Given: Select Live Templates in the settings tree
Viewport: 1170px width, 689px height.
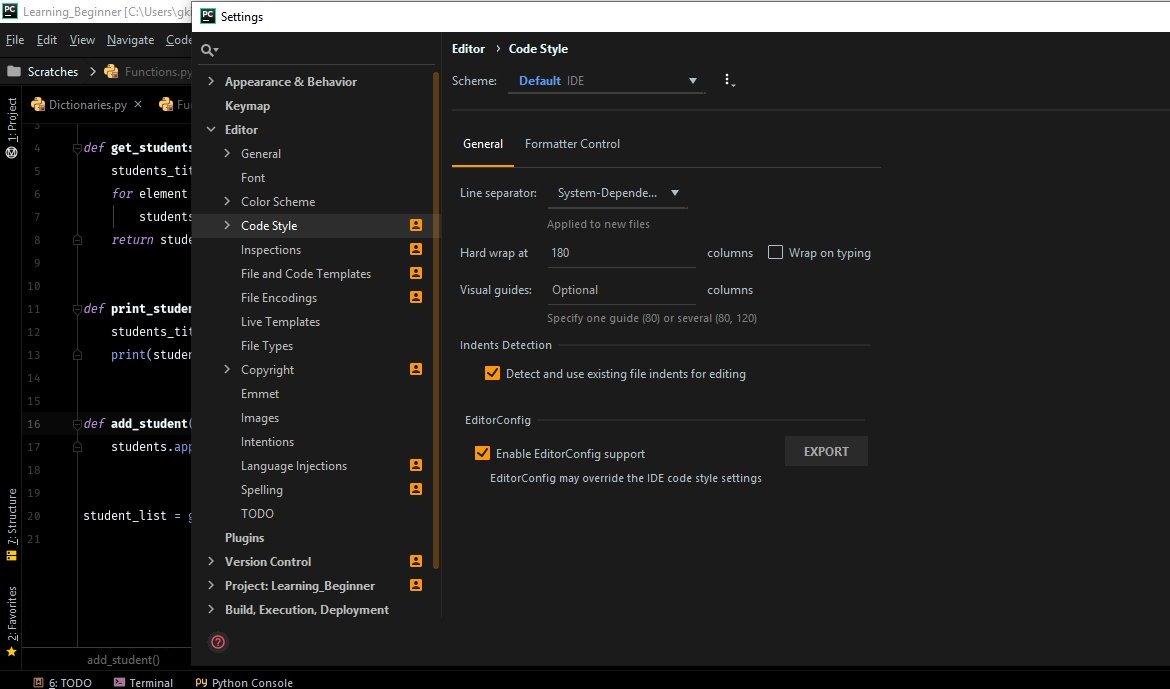Looking at the screenshot, I should (280, 322).
